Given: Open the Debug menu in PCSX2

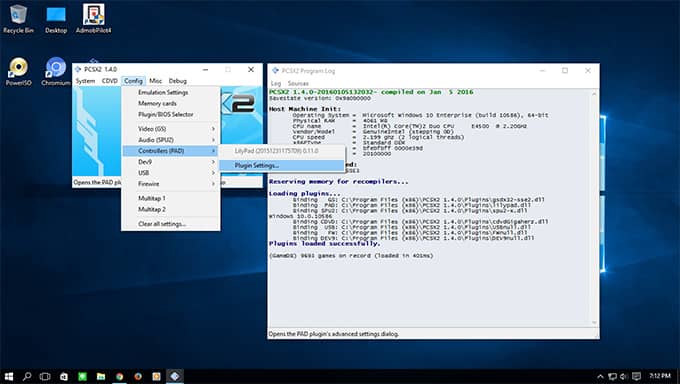Looking at the screenshot, I should click(178, 81).
